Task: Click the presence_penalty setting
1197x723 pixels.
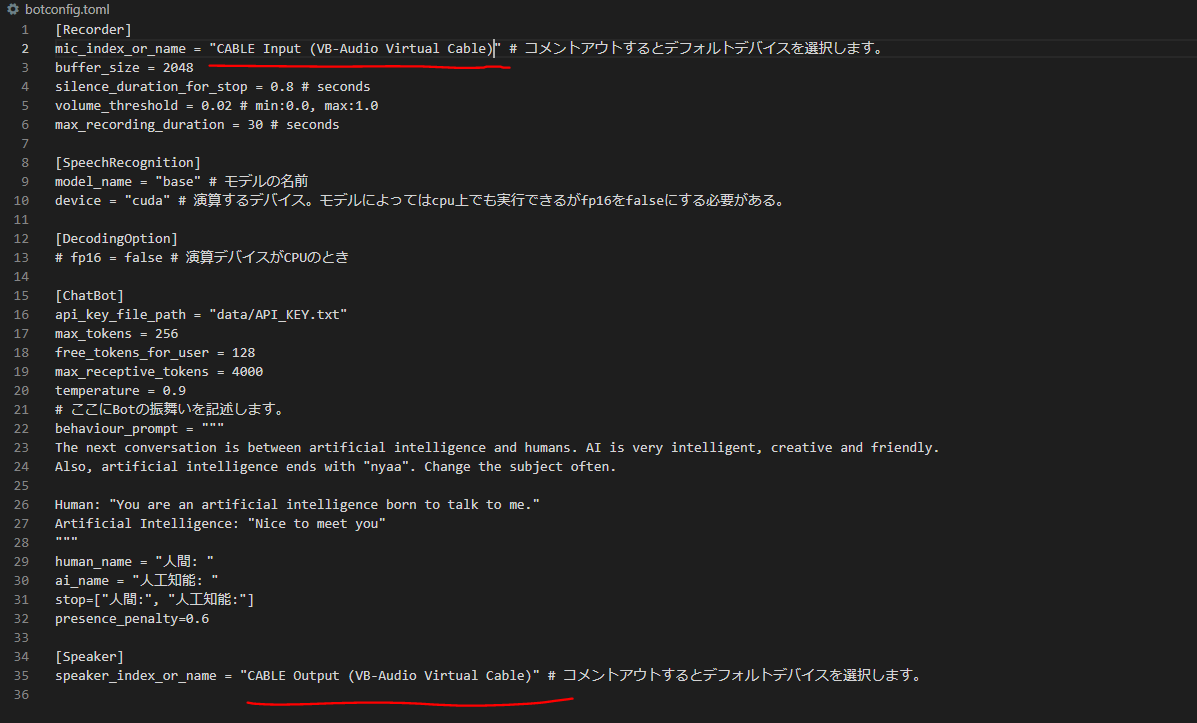Action: tap(131, 618)
